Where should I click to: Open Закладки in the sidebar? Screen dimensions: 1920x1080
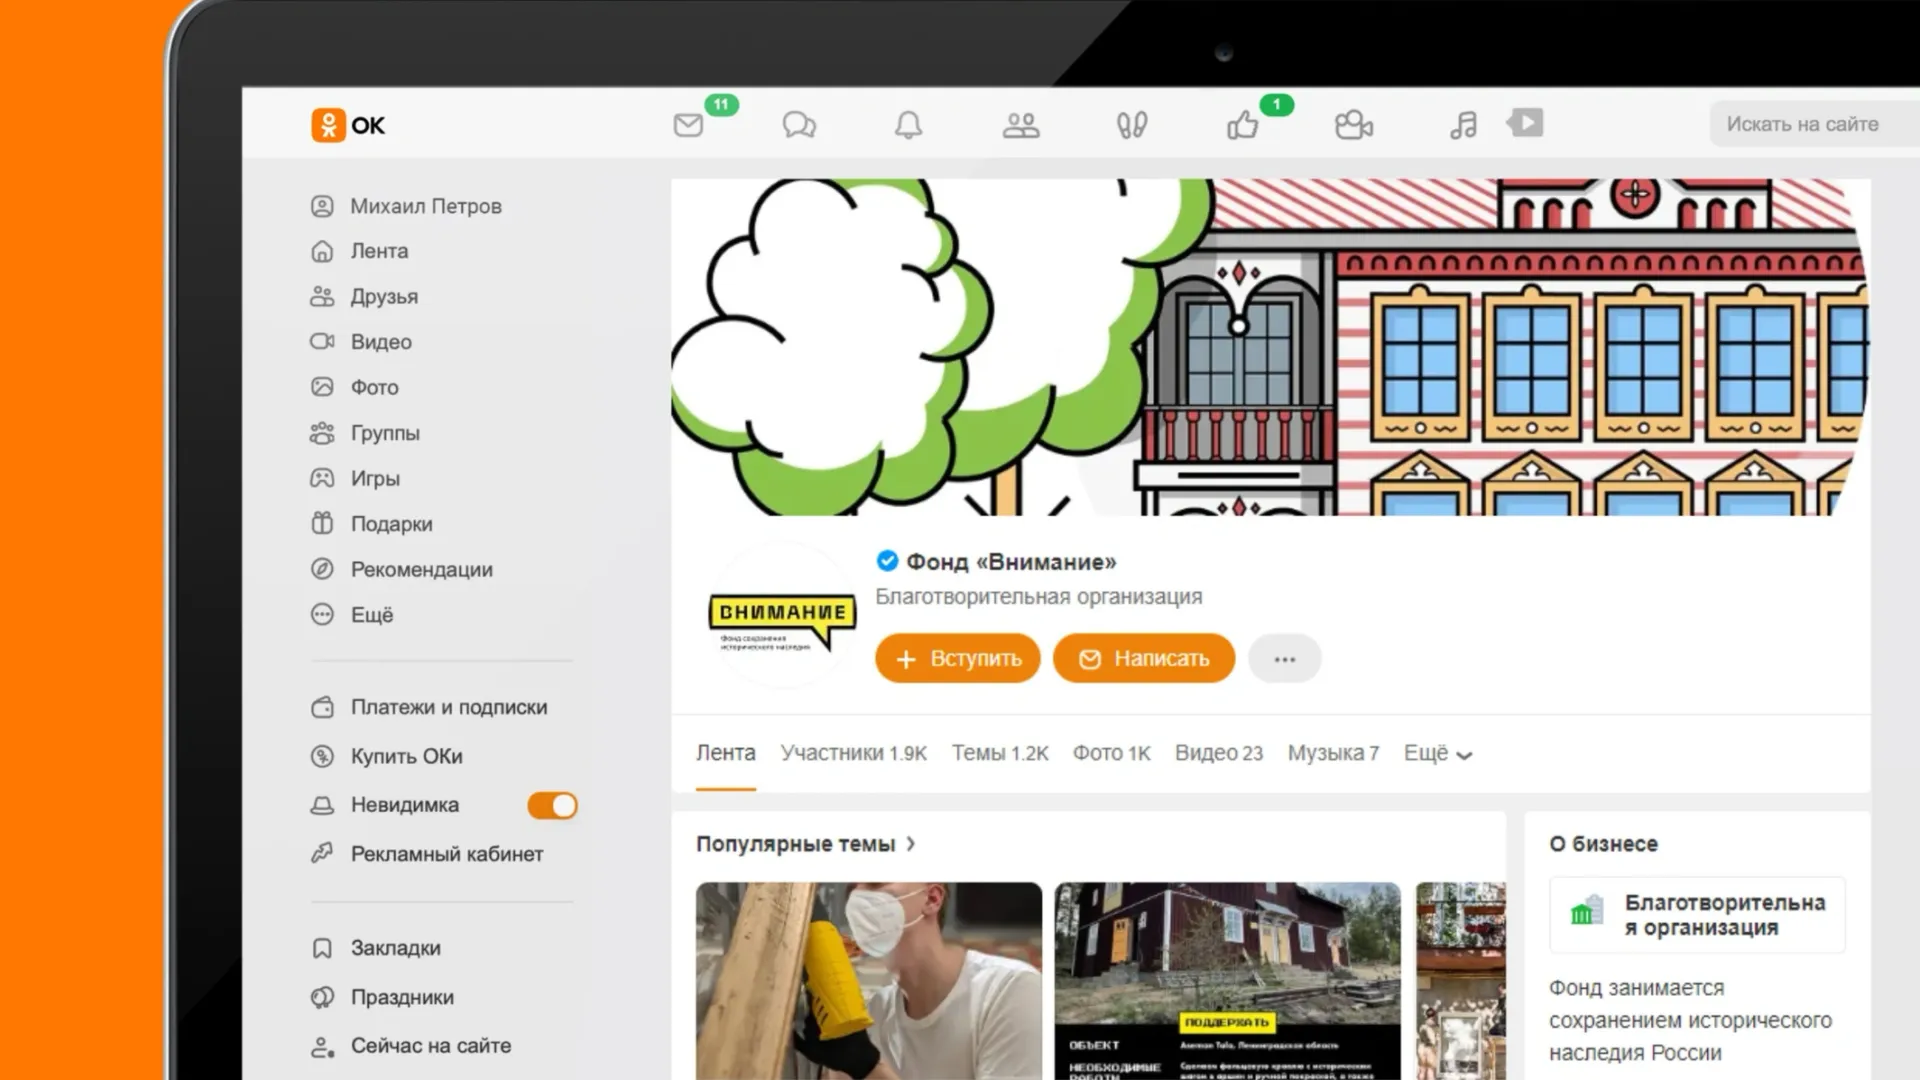[376, 948]
